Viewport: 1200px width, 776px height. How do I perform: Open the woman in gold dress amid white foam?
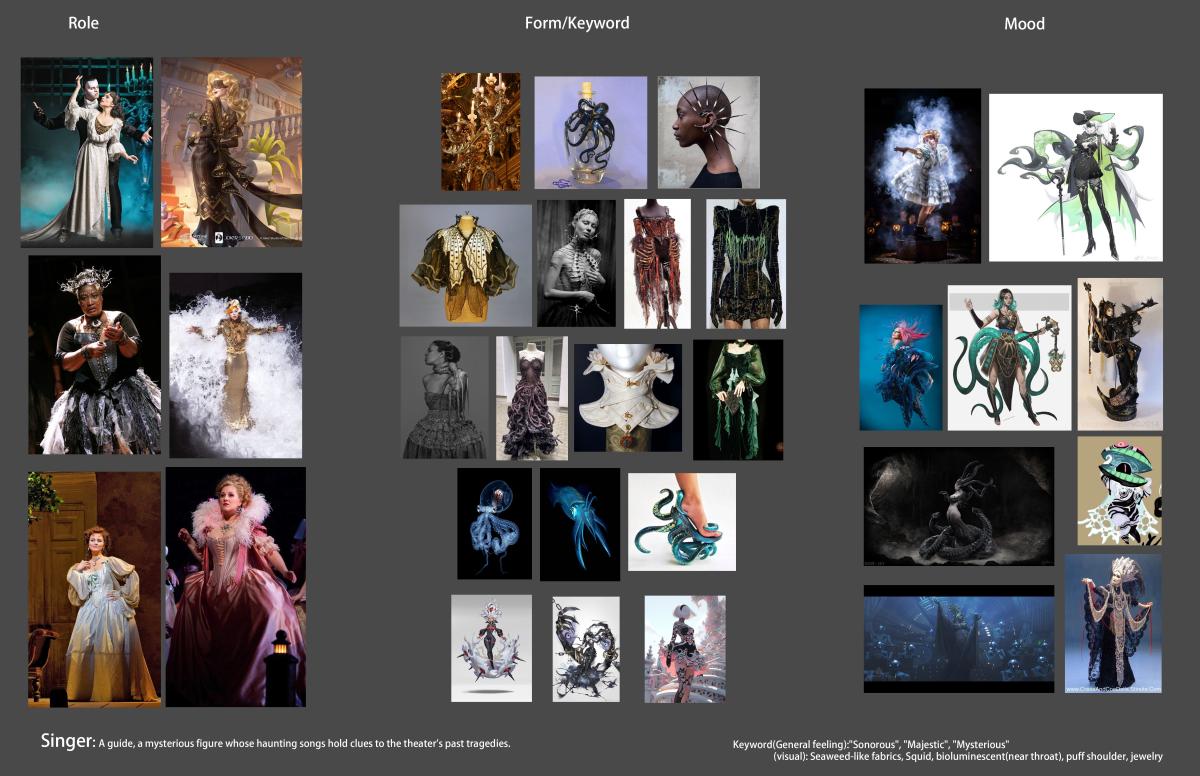235,365
